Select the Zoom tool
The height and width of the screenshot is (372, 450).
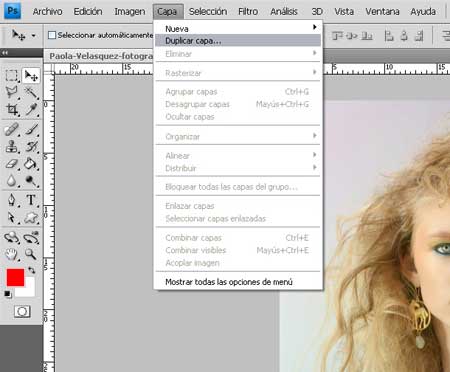(x=31, y=254)
